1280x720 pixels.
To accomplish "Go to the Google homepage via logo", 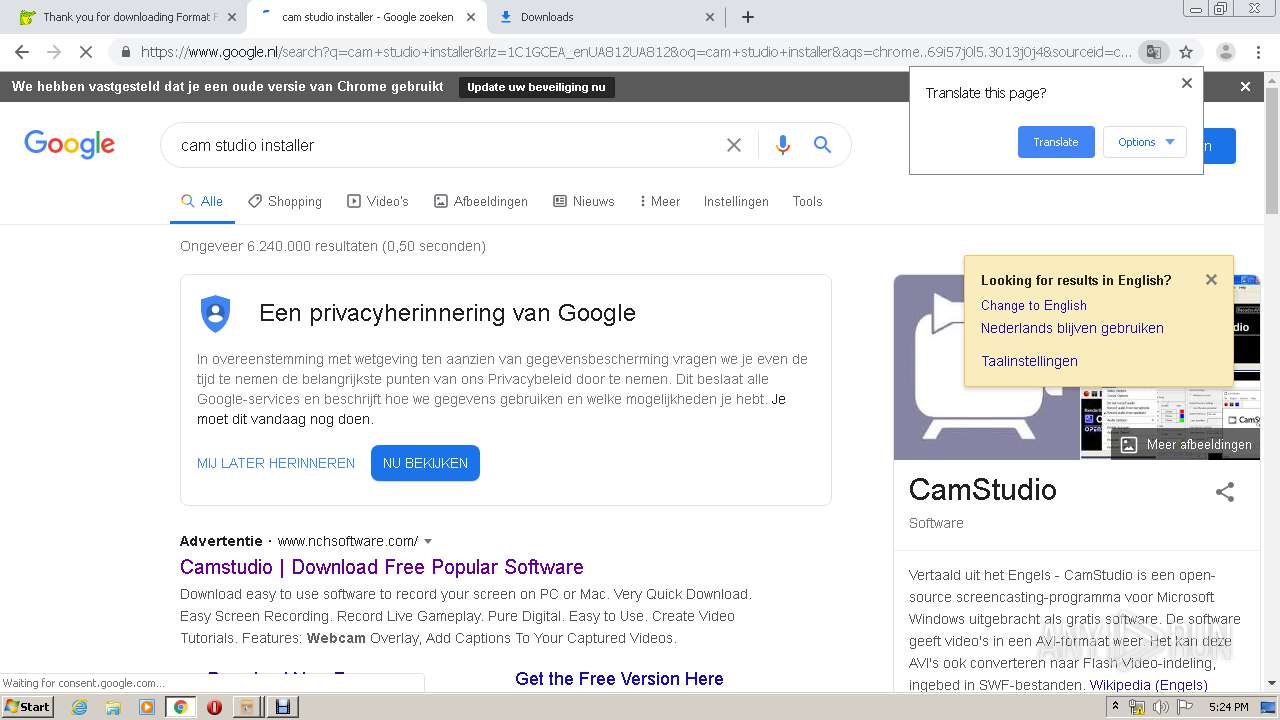I will tap(69, 144).
